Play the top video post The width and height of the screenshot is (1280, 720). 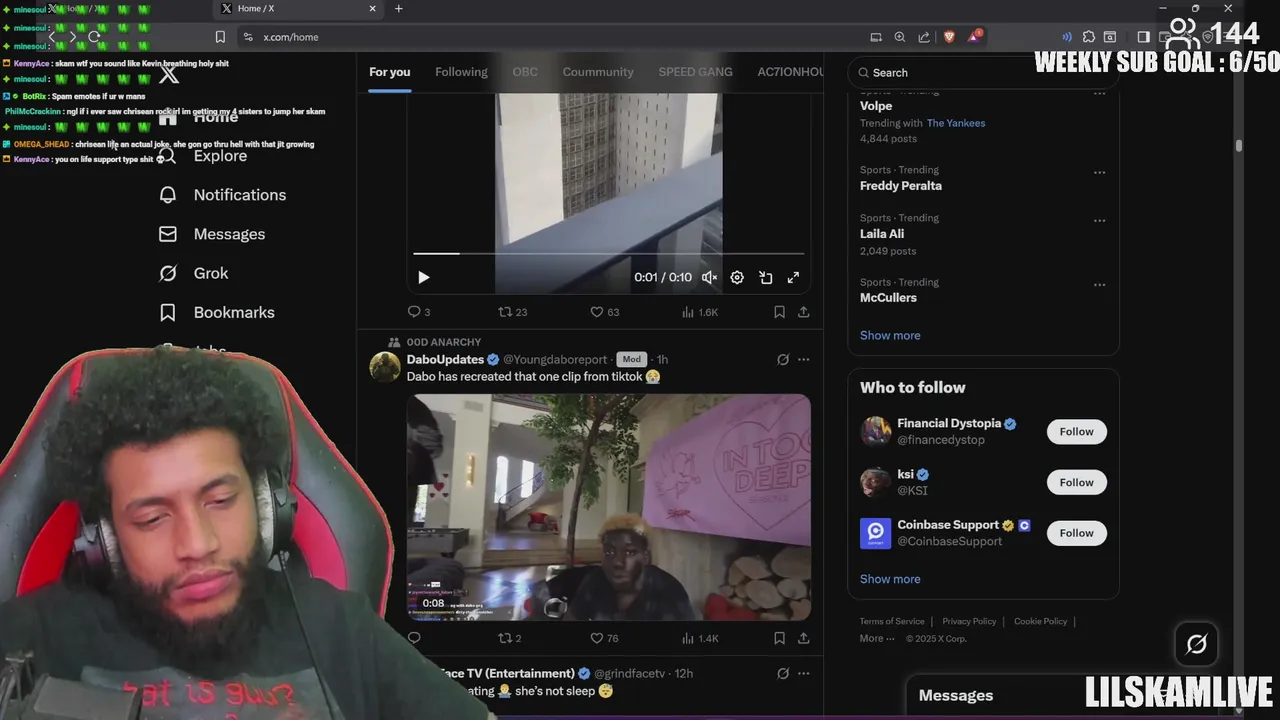click(423, 278)
